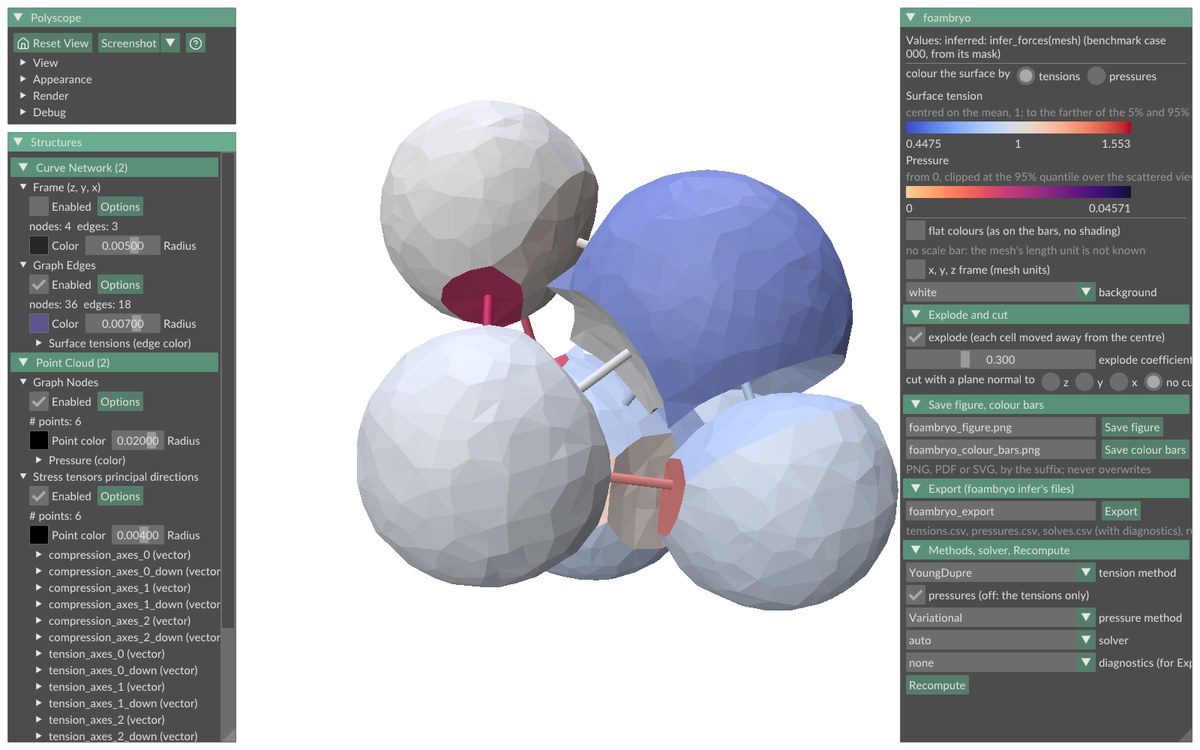Viewport: 1200px width, 750px height.
Task: Click the foambryo_figure.png filename field
Action: [x=1000, y=427]
